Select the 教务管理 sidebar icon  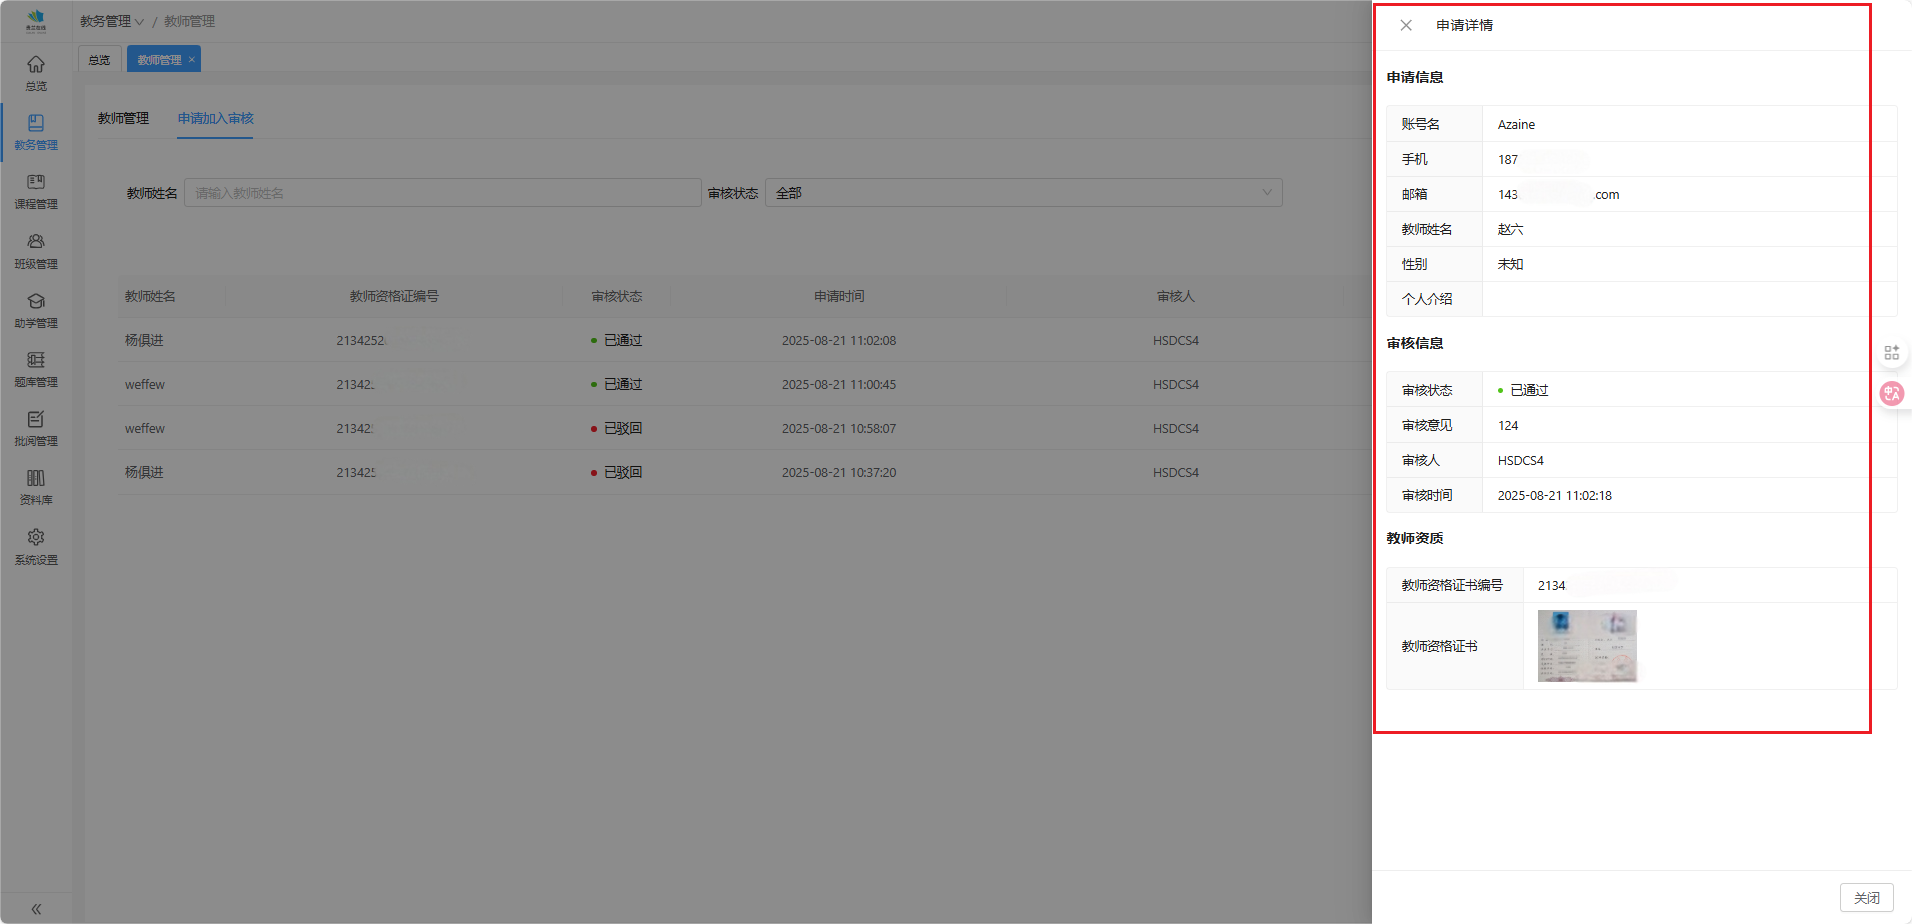[x=36, y=131]
